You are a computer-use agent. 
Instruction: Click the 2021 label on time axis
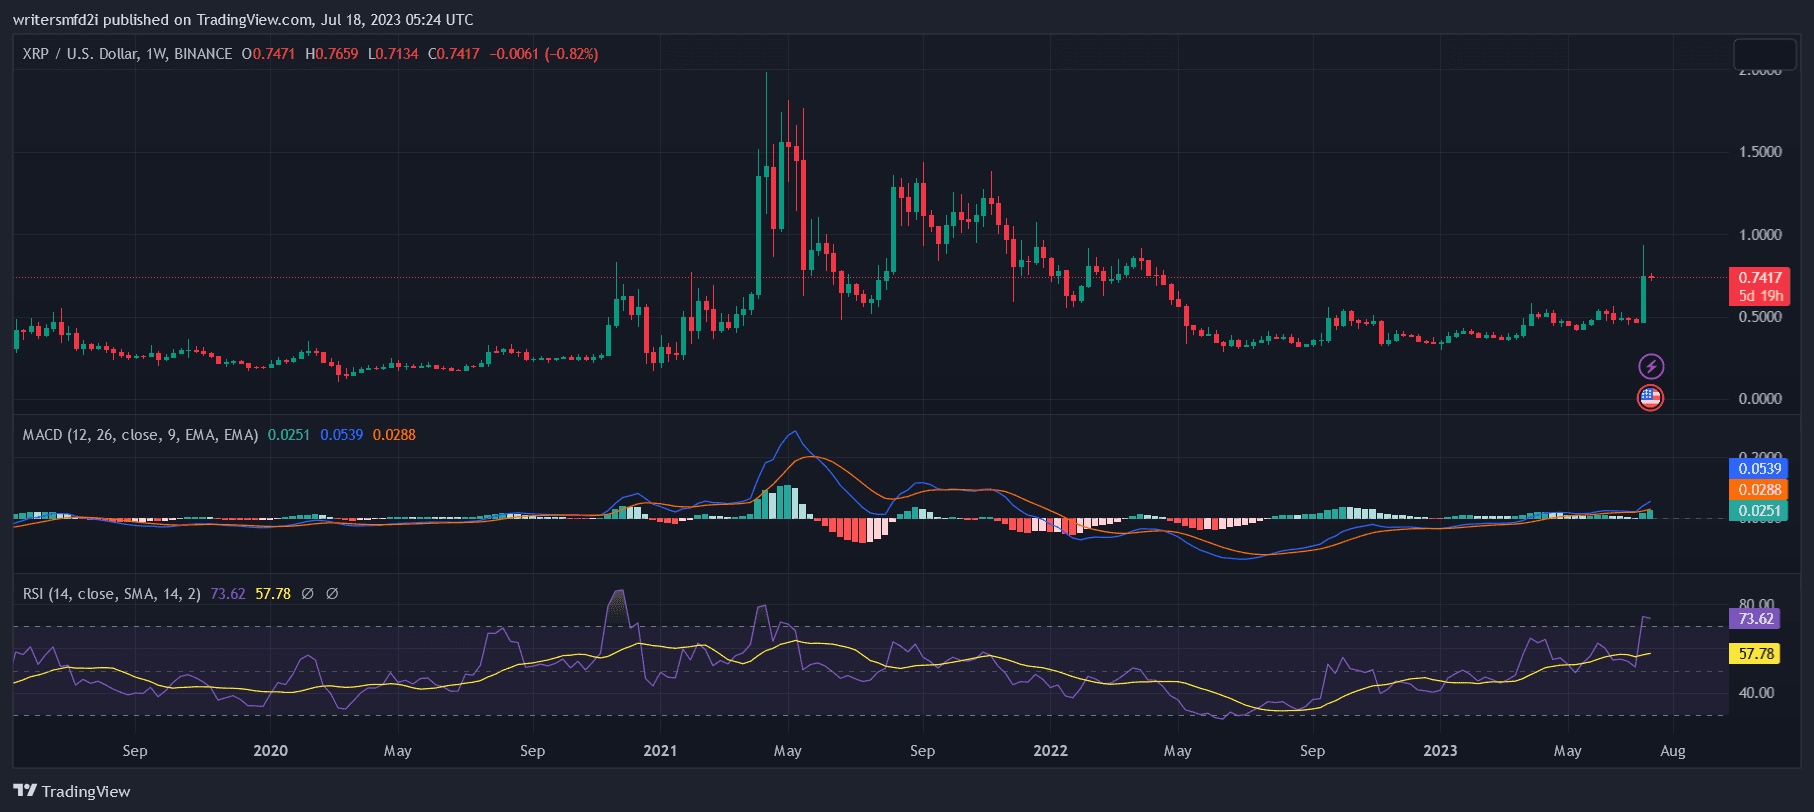coord(660,751)
